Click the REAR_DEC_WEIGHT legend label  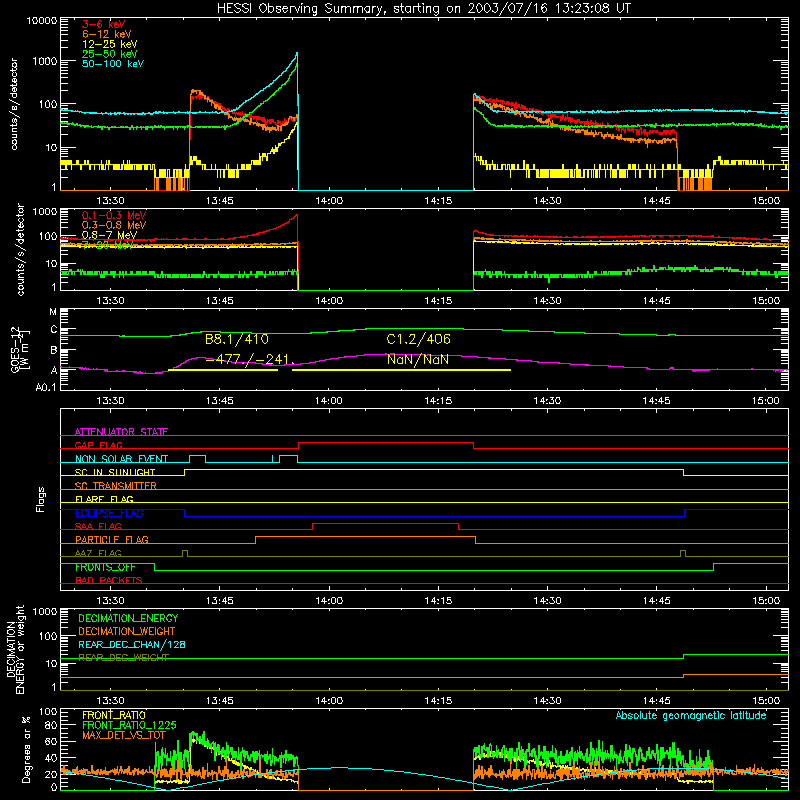click(x=123, y=658)
